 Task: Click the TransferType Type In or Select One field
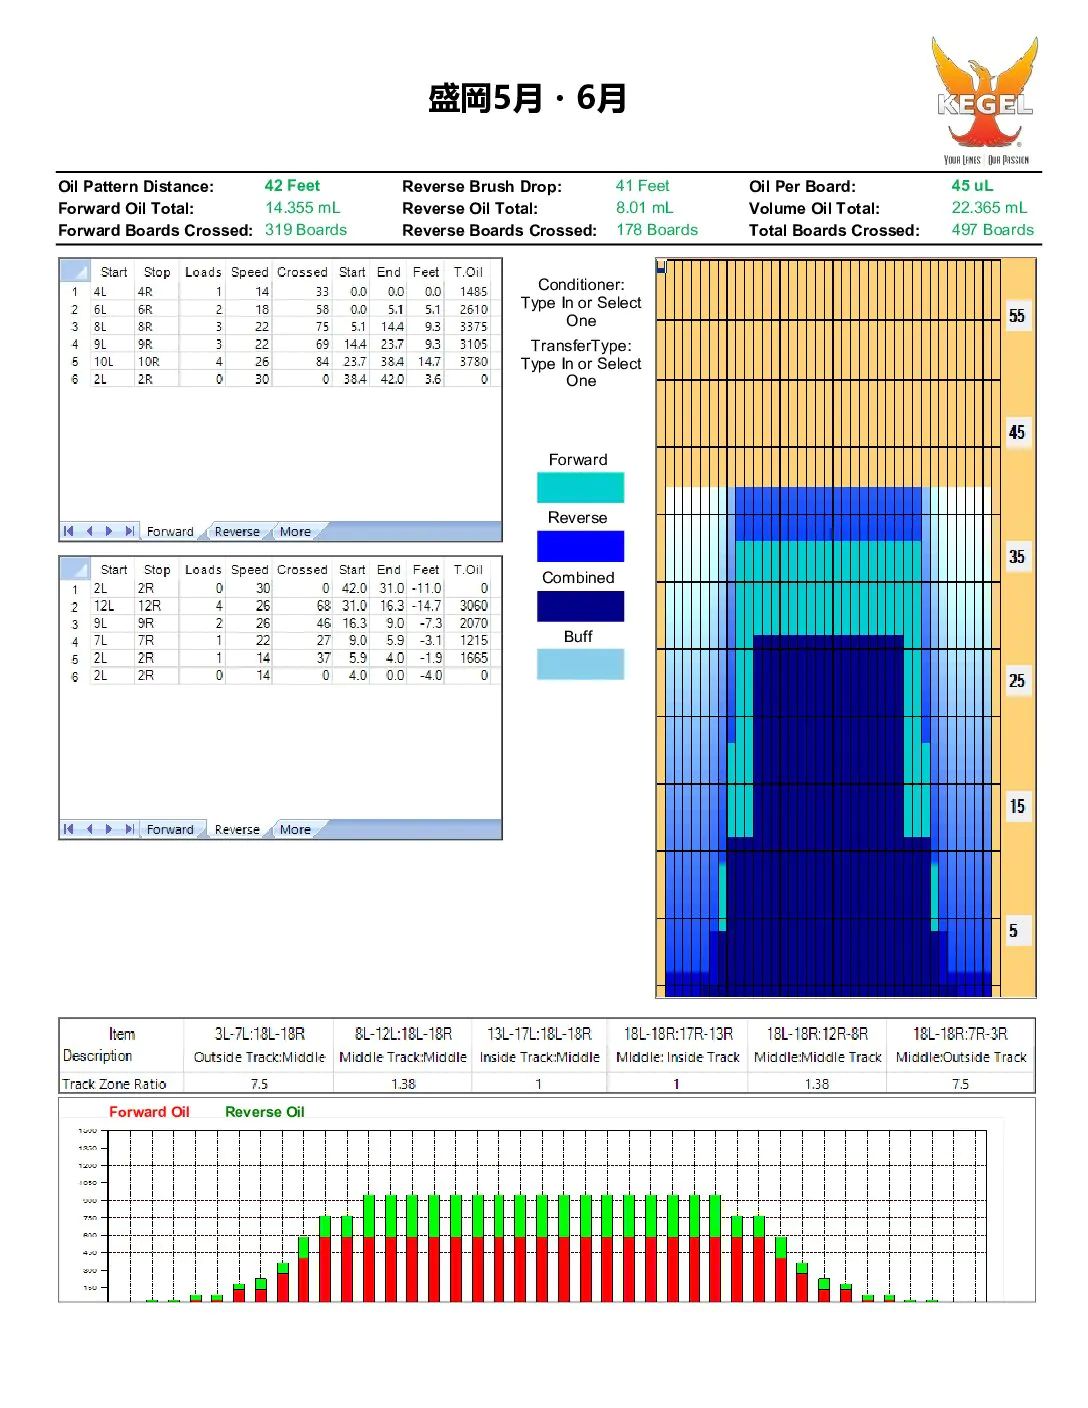click(x=581, y=372)
